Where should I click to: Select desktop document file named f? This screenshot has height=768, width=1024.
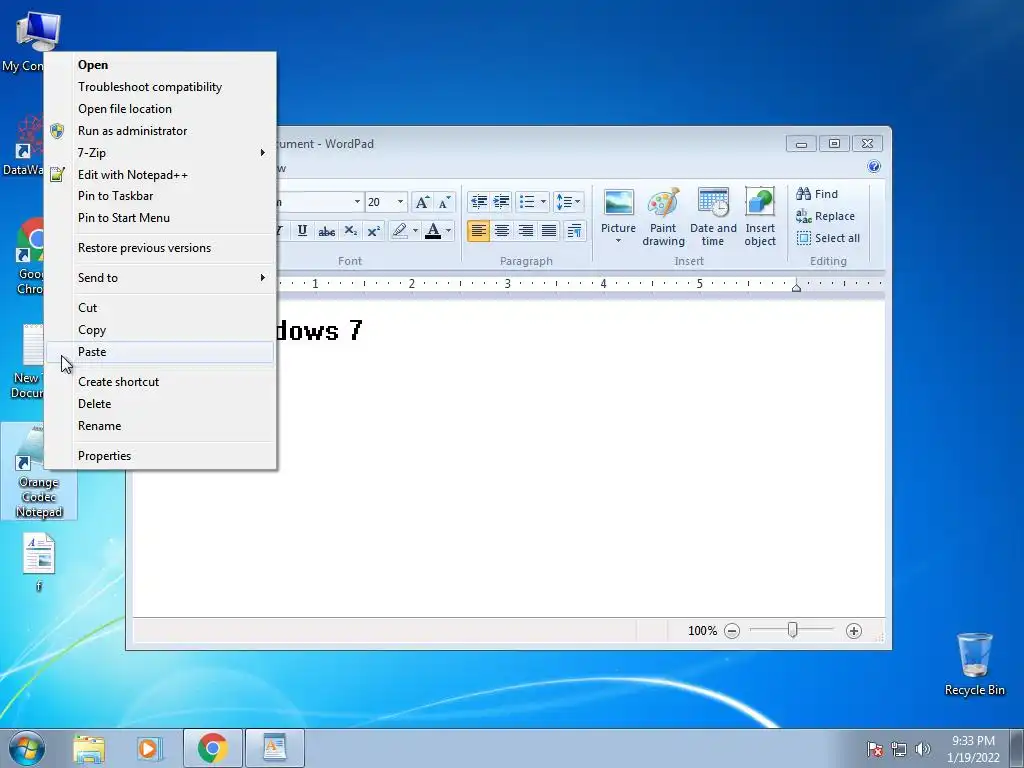tap(39, 562)
